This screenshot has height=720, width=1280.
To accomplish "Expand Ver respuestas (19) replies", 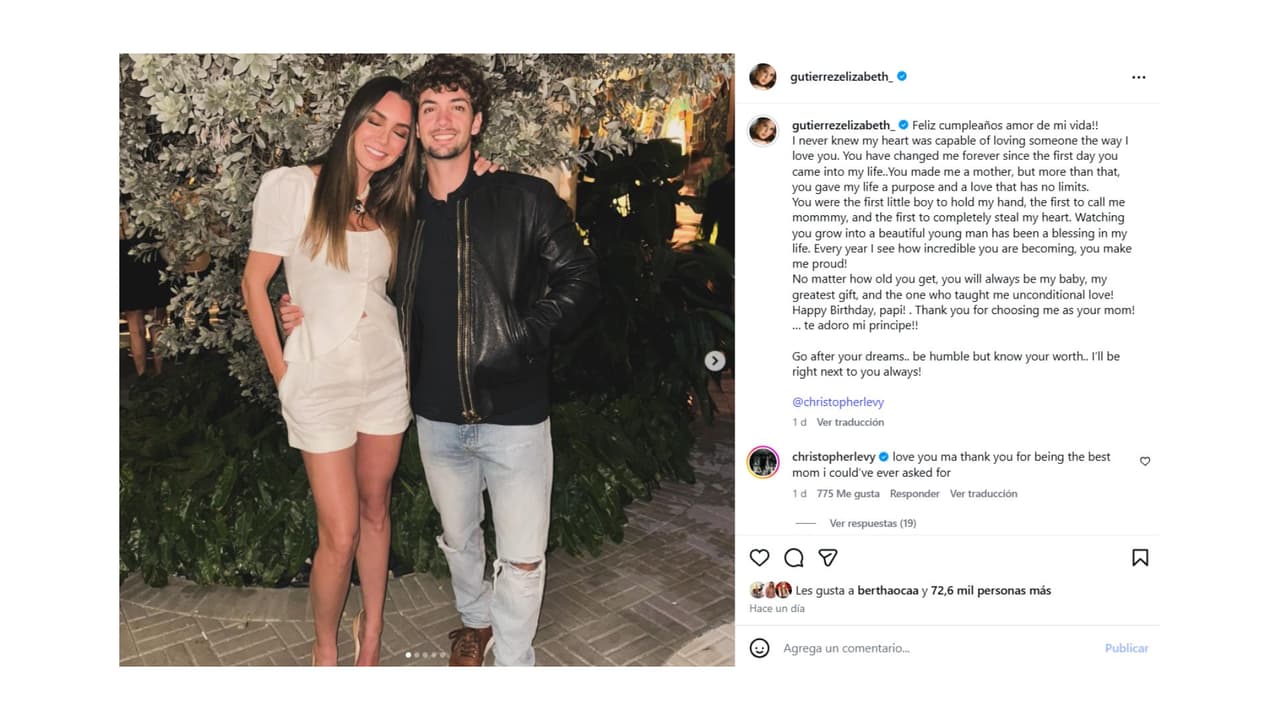I will pyautogui.click(x=872, y=523).
